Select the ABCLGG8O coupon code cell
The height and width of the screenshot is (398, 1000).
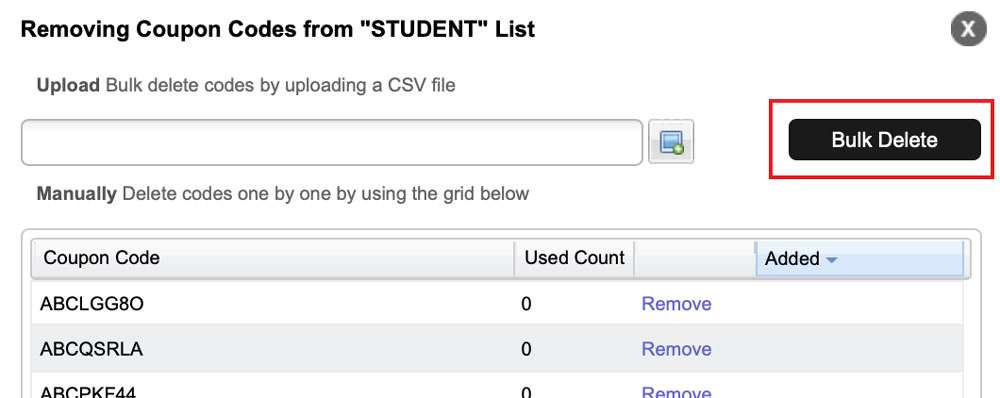(92, 304)
